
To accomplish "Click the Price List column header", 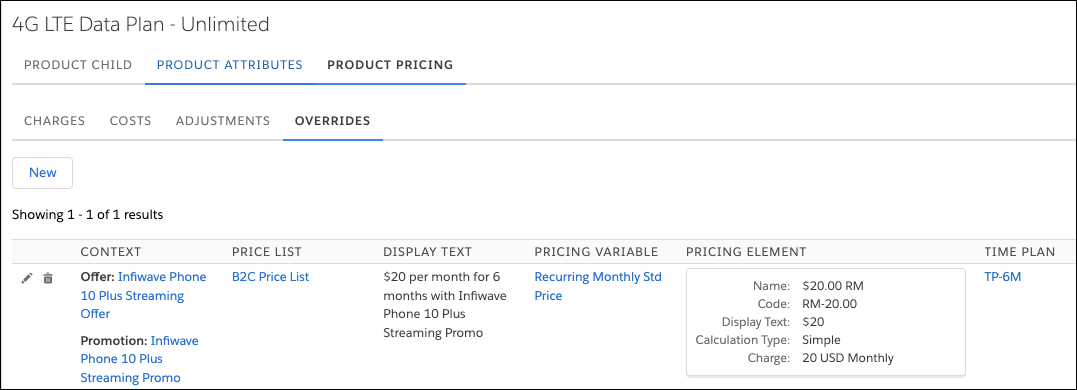I will coord(267,252).
